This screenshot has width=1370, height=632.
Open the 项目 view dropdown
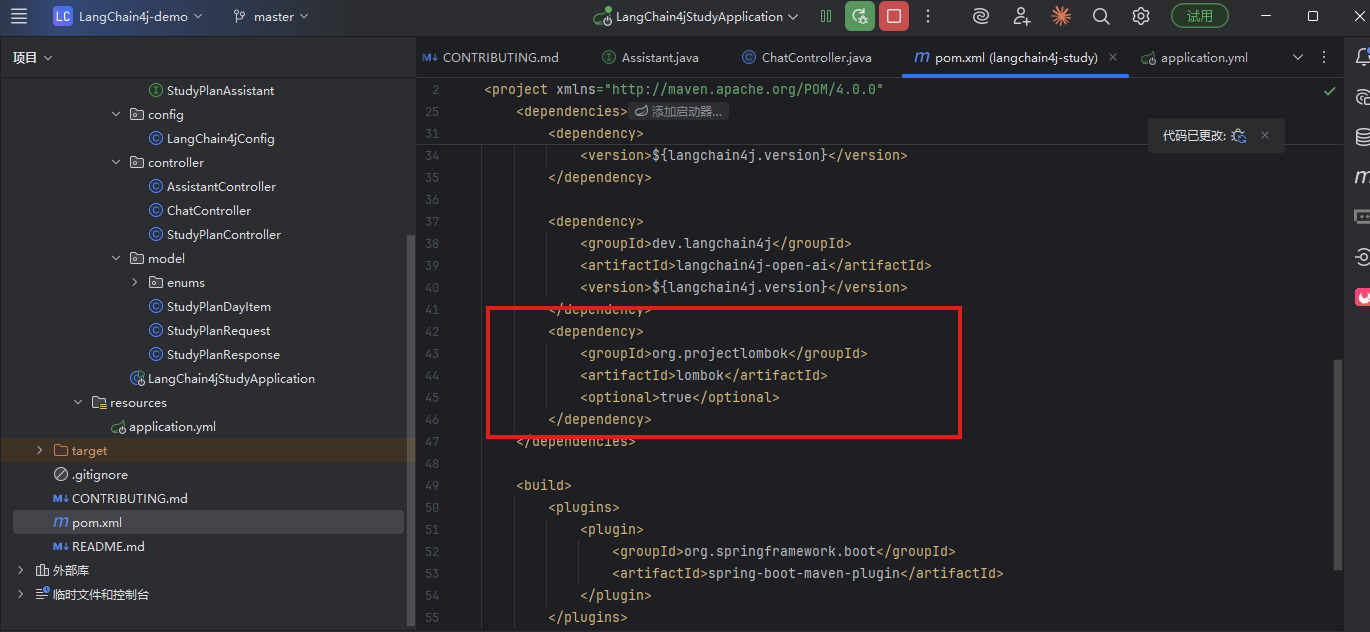click(x=32, y=58)
